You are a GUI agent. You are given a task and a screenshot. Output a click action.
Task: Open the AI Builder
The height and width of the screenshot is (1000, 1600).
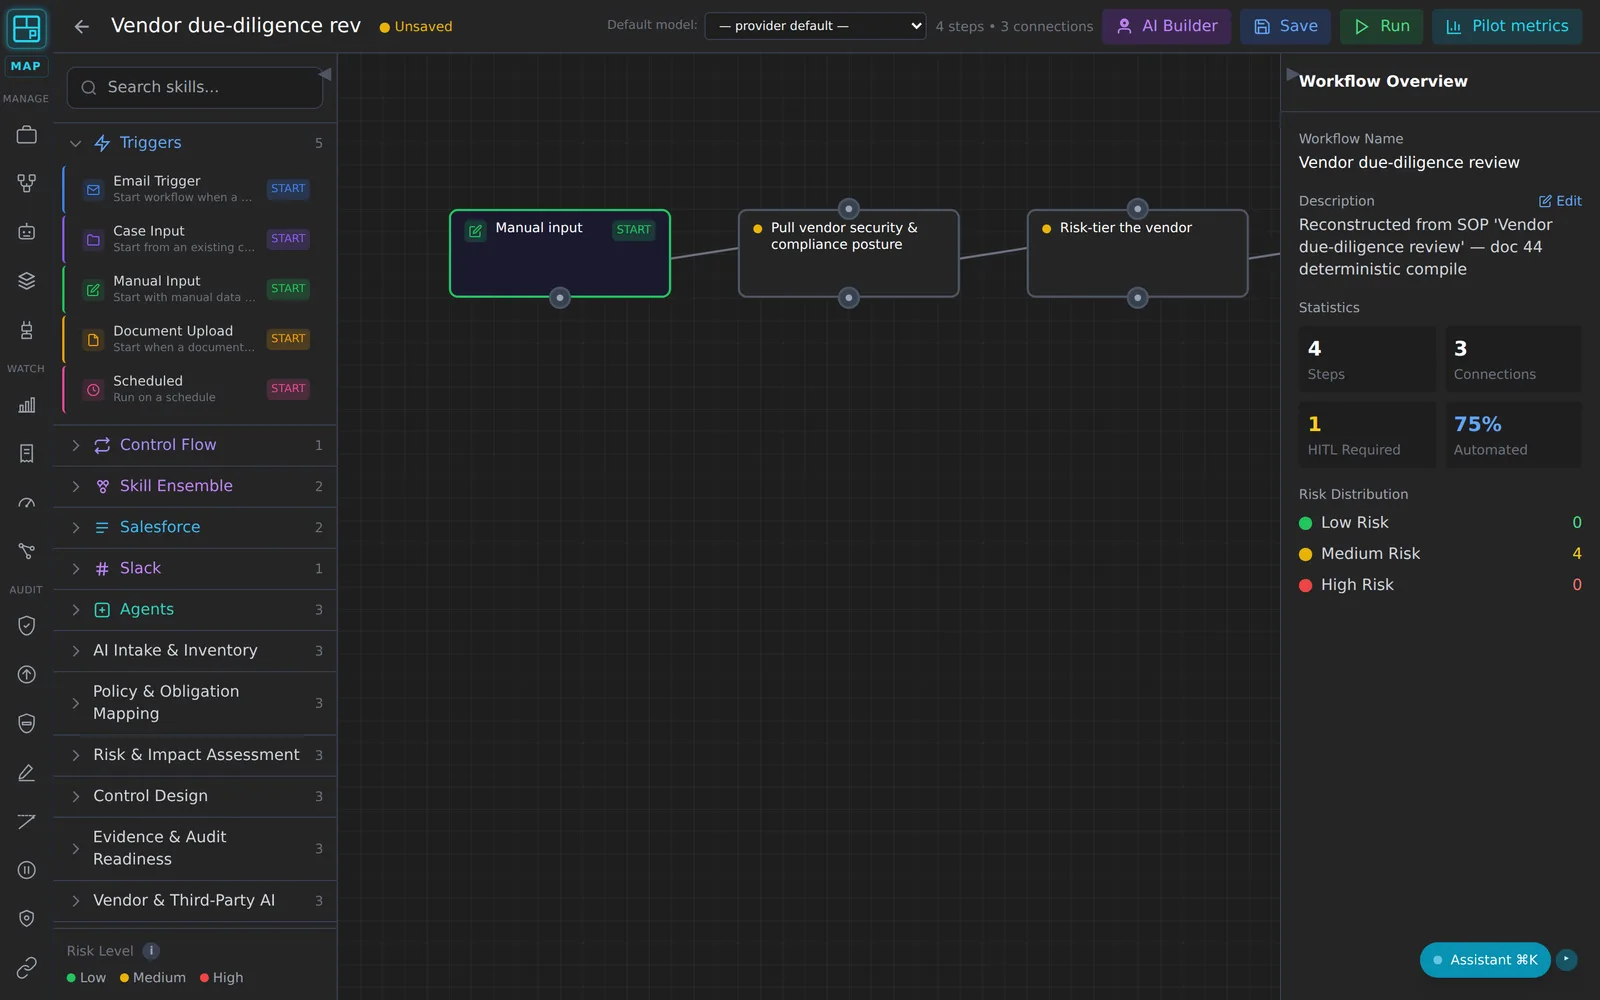point(1166,26)
